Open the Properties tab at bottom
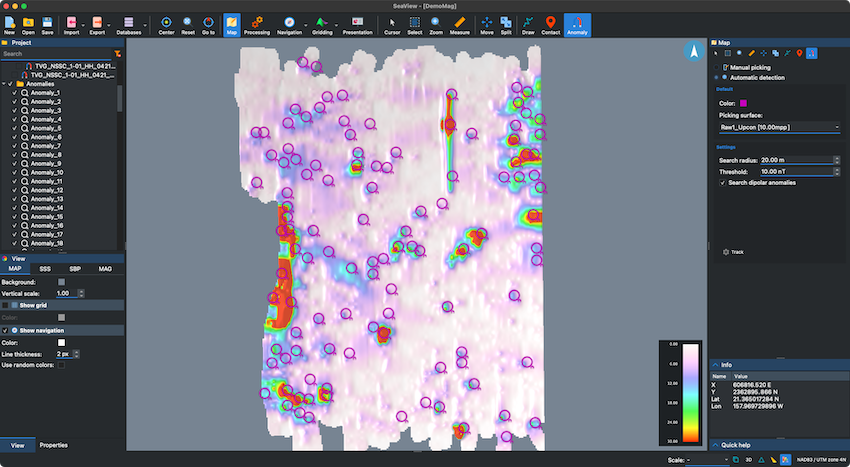 click(54, 445)
